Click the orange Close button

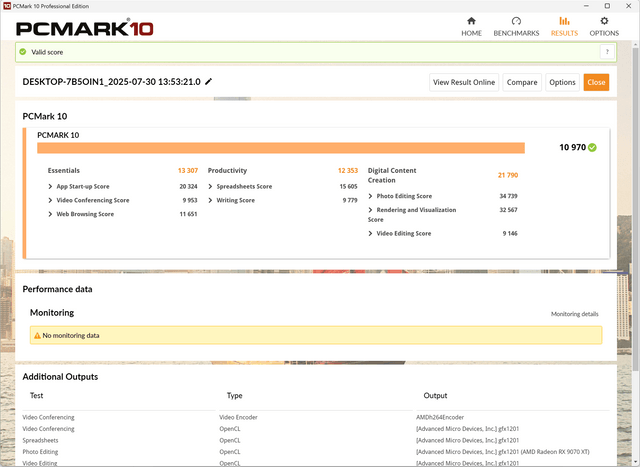click(x=596, y=82)
